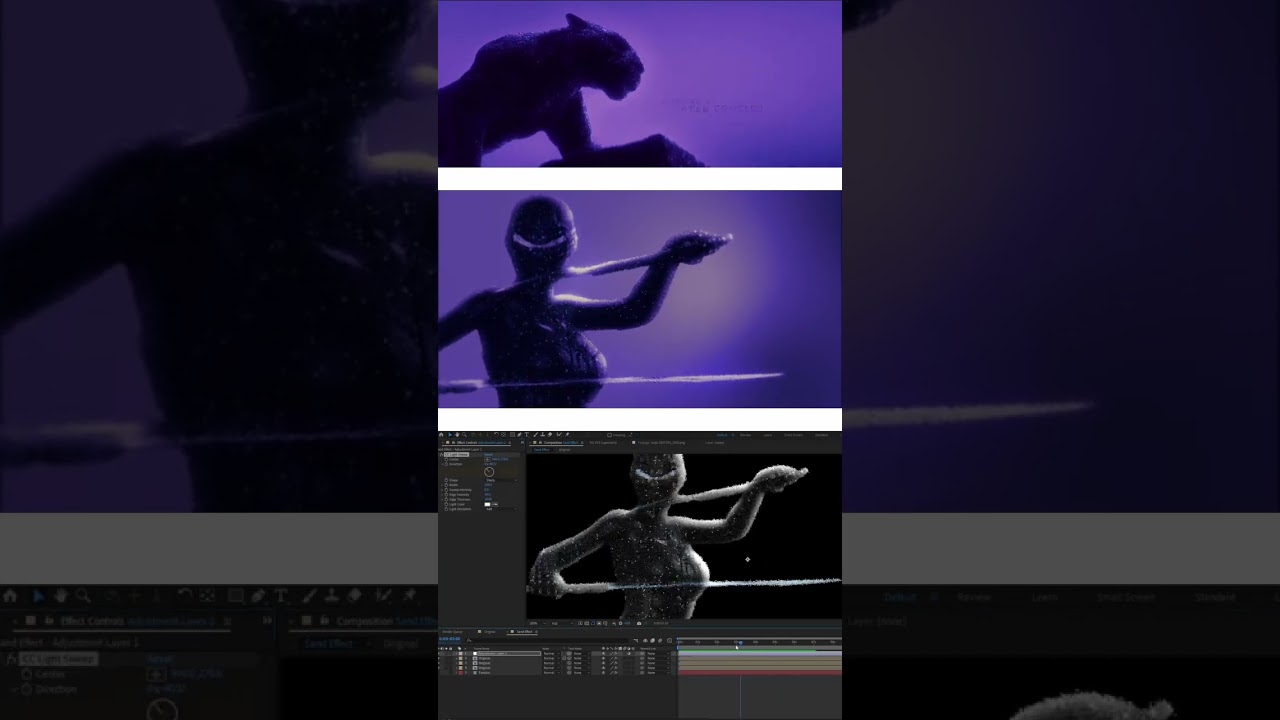The height and width of the screenshot is (720, 1280).
Task: Select the Clone Stamp tool in sharp editor toolbar
Action: (541, 435)
